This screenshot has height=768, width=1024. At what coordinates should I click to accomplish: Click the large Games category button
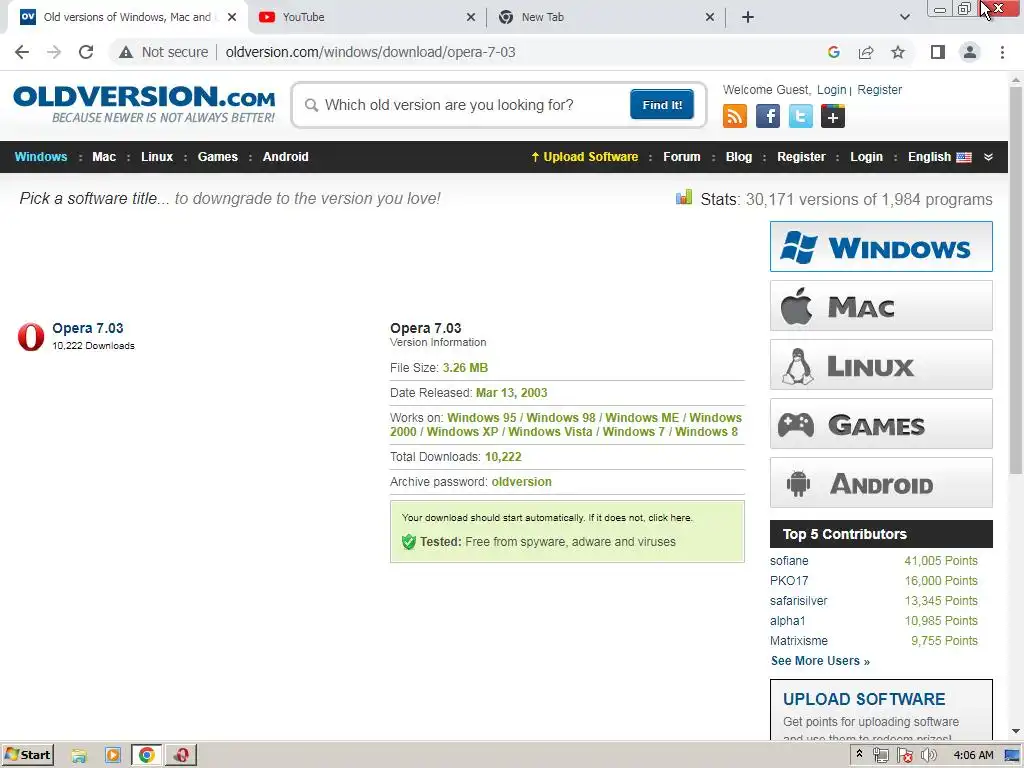881,424
